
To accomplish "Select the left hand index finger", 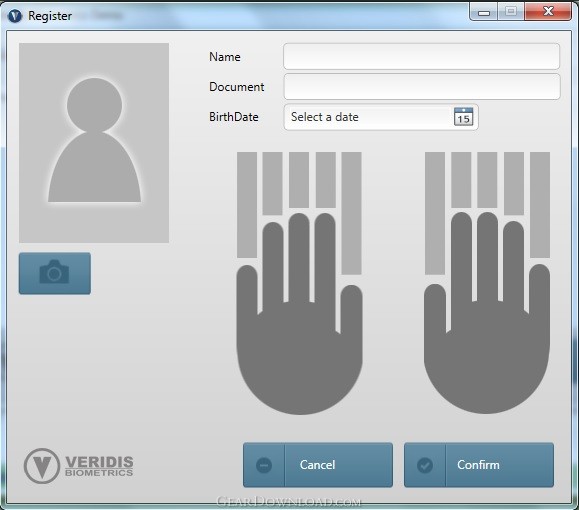I will coord(326,180).
